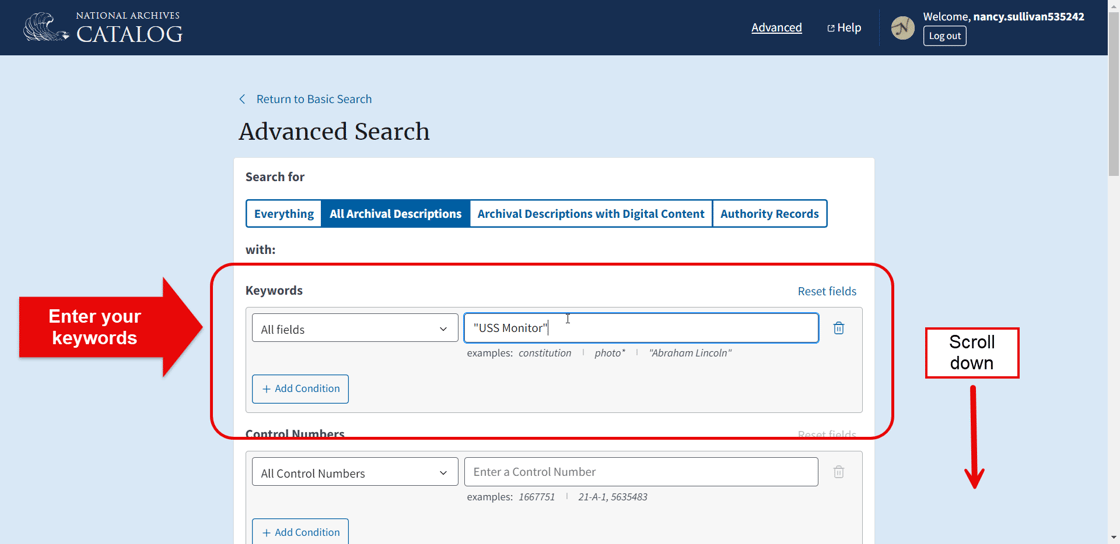Delete the keyword row with trash icon
This screenshot has height=544, width=1120.
838,328
